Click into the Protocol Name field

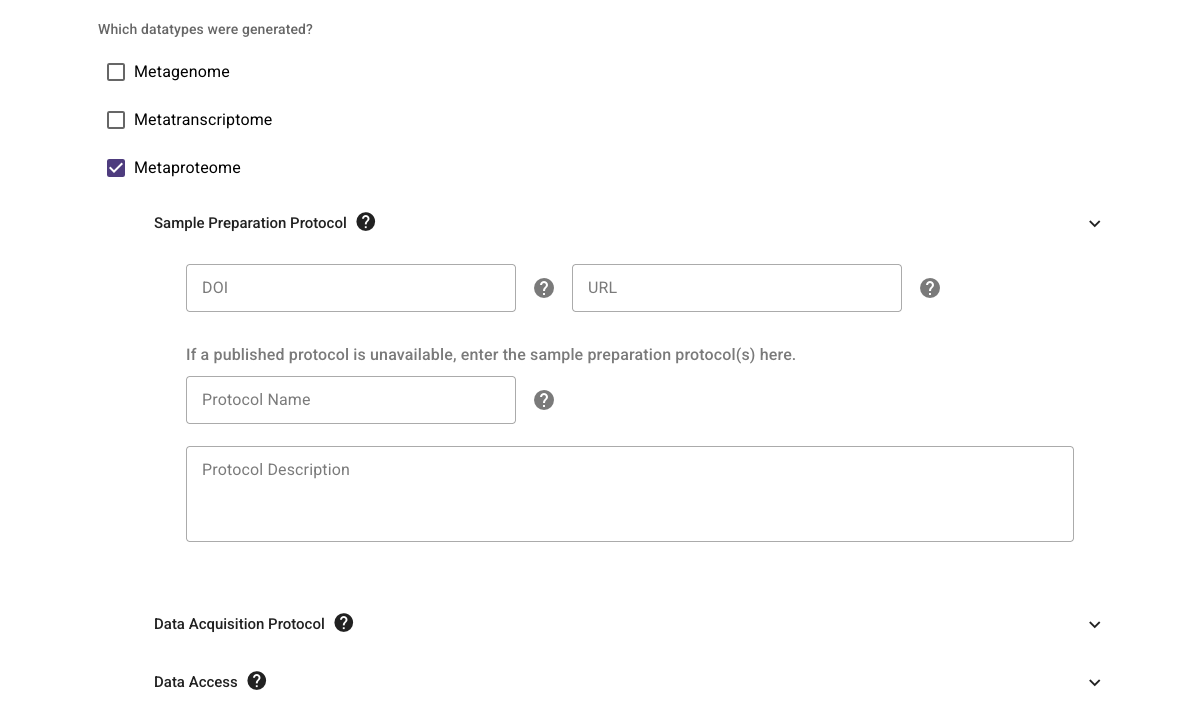pos(351,400)
